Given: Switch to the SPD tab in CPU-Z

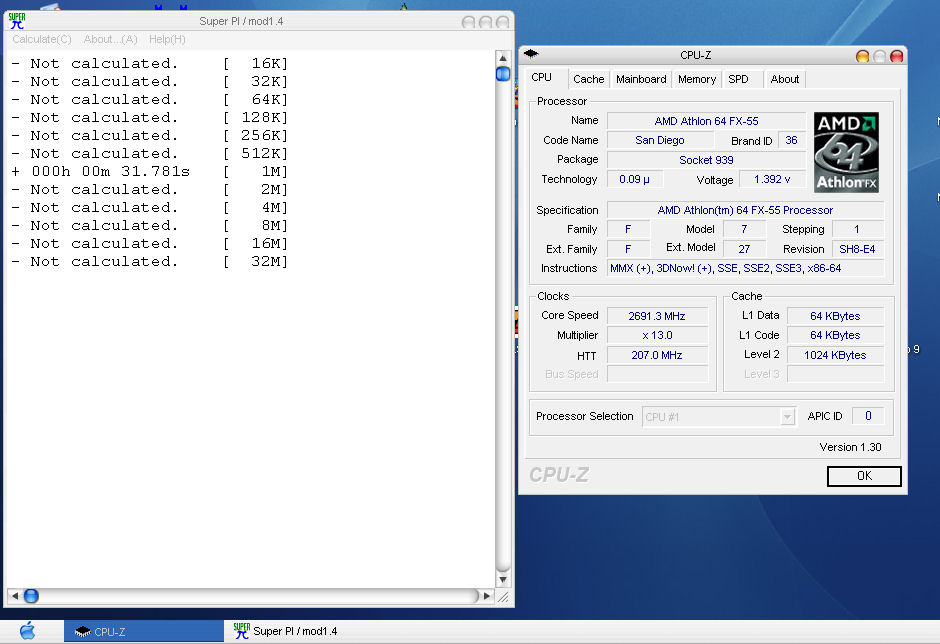Looking at the screenshot, I should [x=739, y=79].
